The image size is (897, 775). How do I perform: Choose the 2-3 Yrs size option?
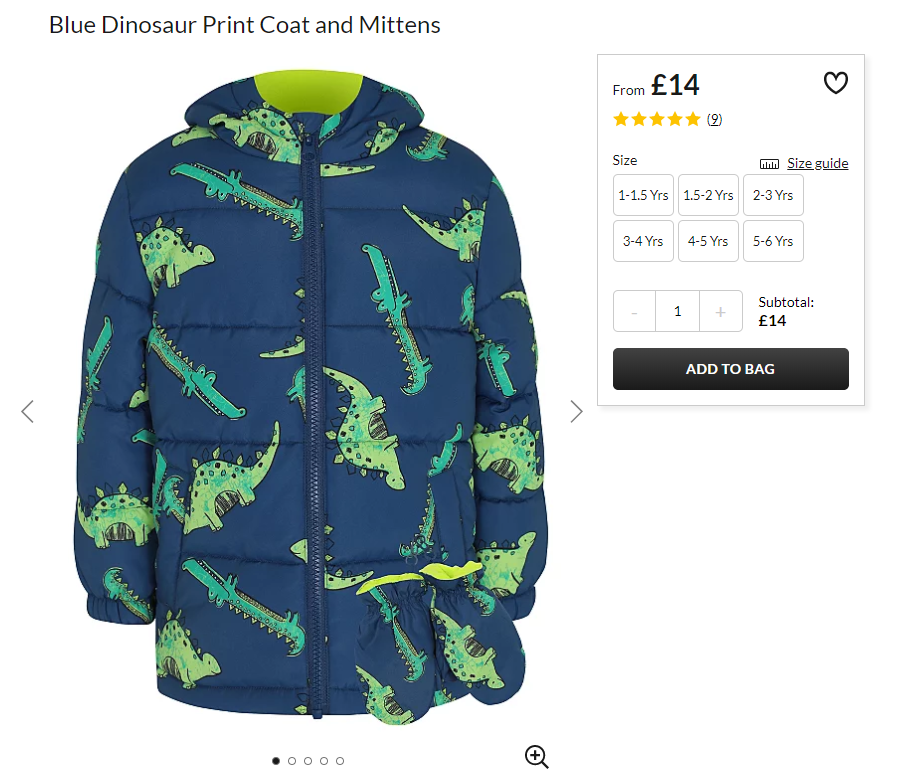click(773, 195)
